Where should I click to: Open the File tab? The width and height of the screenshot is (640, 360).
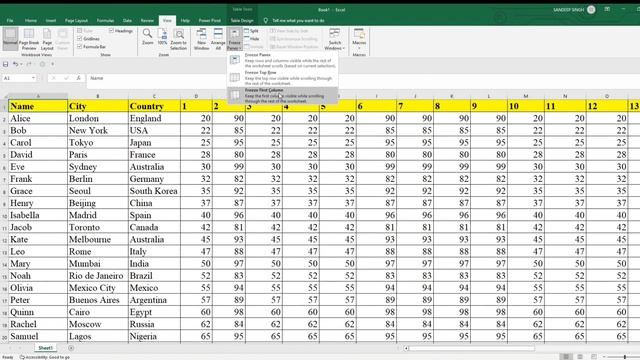[10, 20]
